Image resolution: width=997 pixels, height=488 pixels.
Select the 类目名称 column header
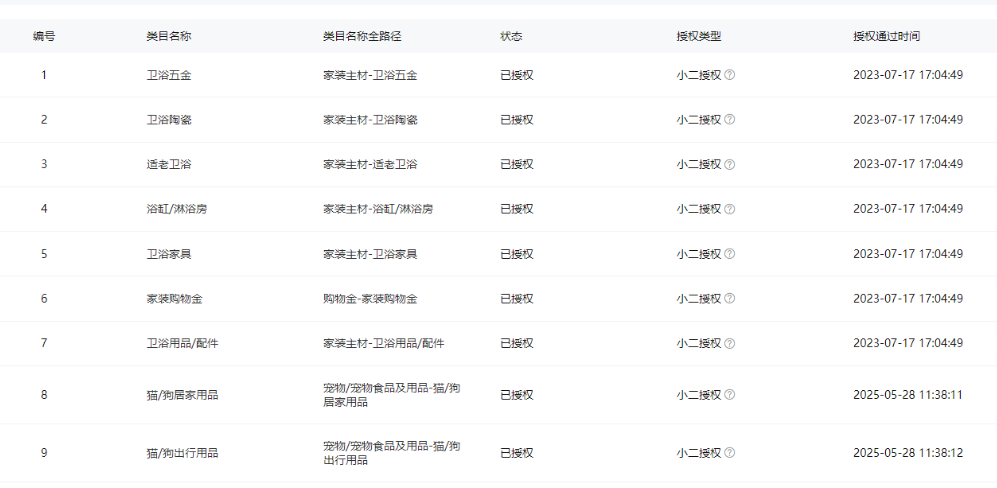[168, 36]
